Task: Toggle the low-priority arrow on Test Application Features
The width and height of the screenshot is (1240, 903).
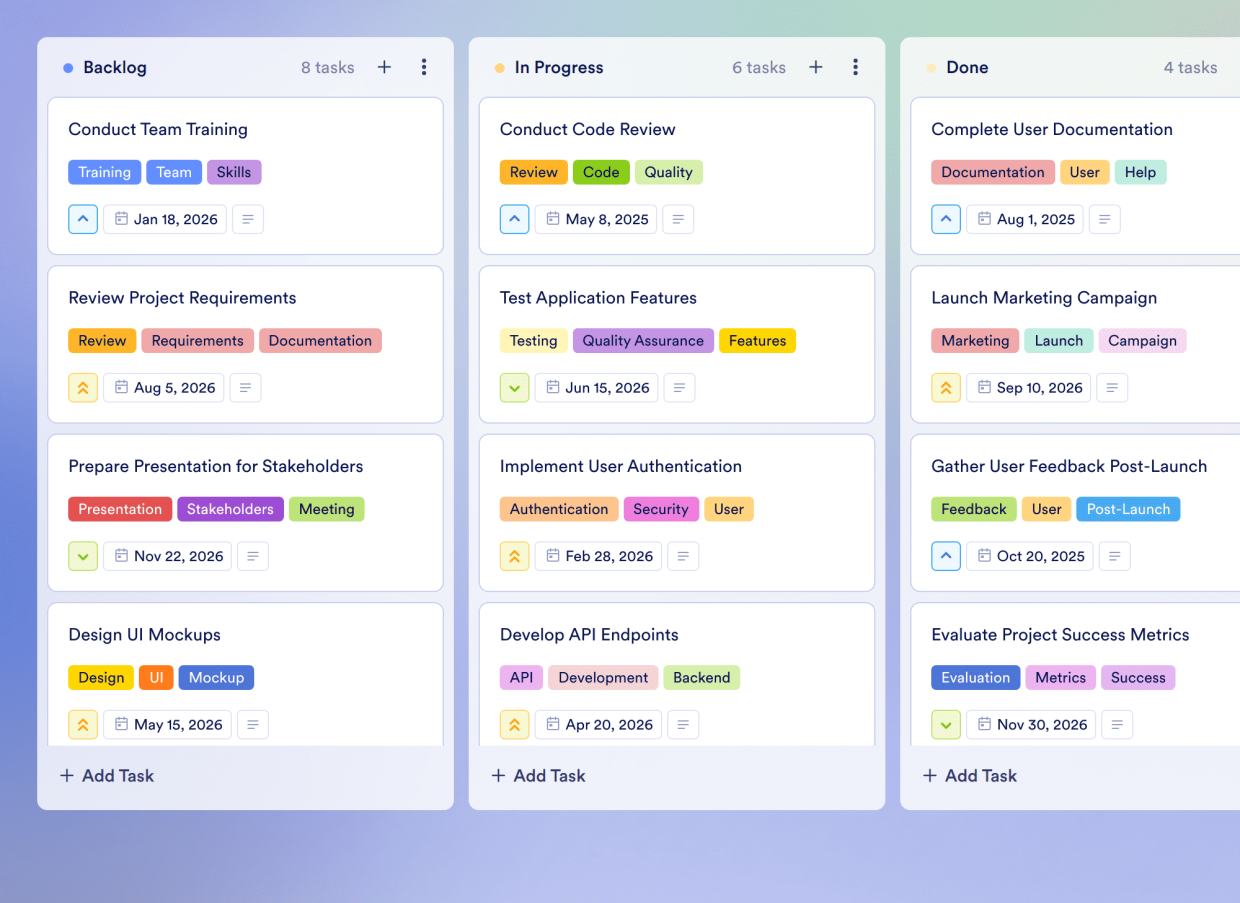Action: [514, 387]
